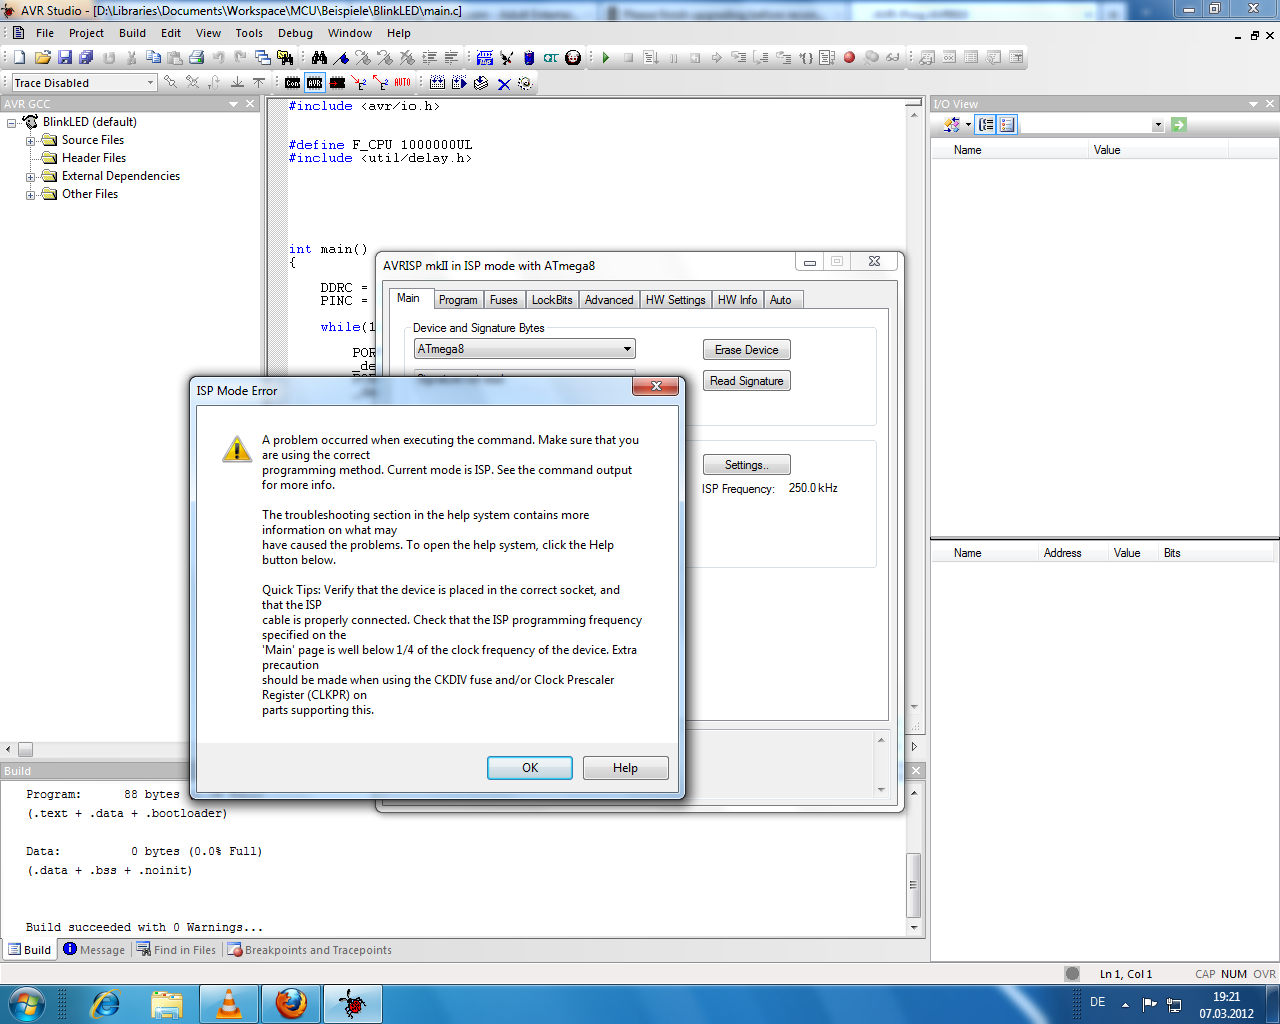
Task: Click the Firefox icon in the taskbar
Action: pyautogui.click(x=291, y=1003)
